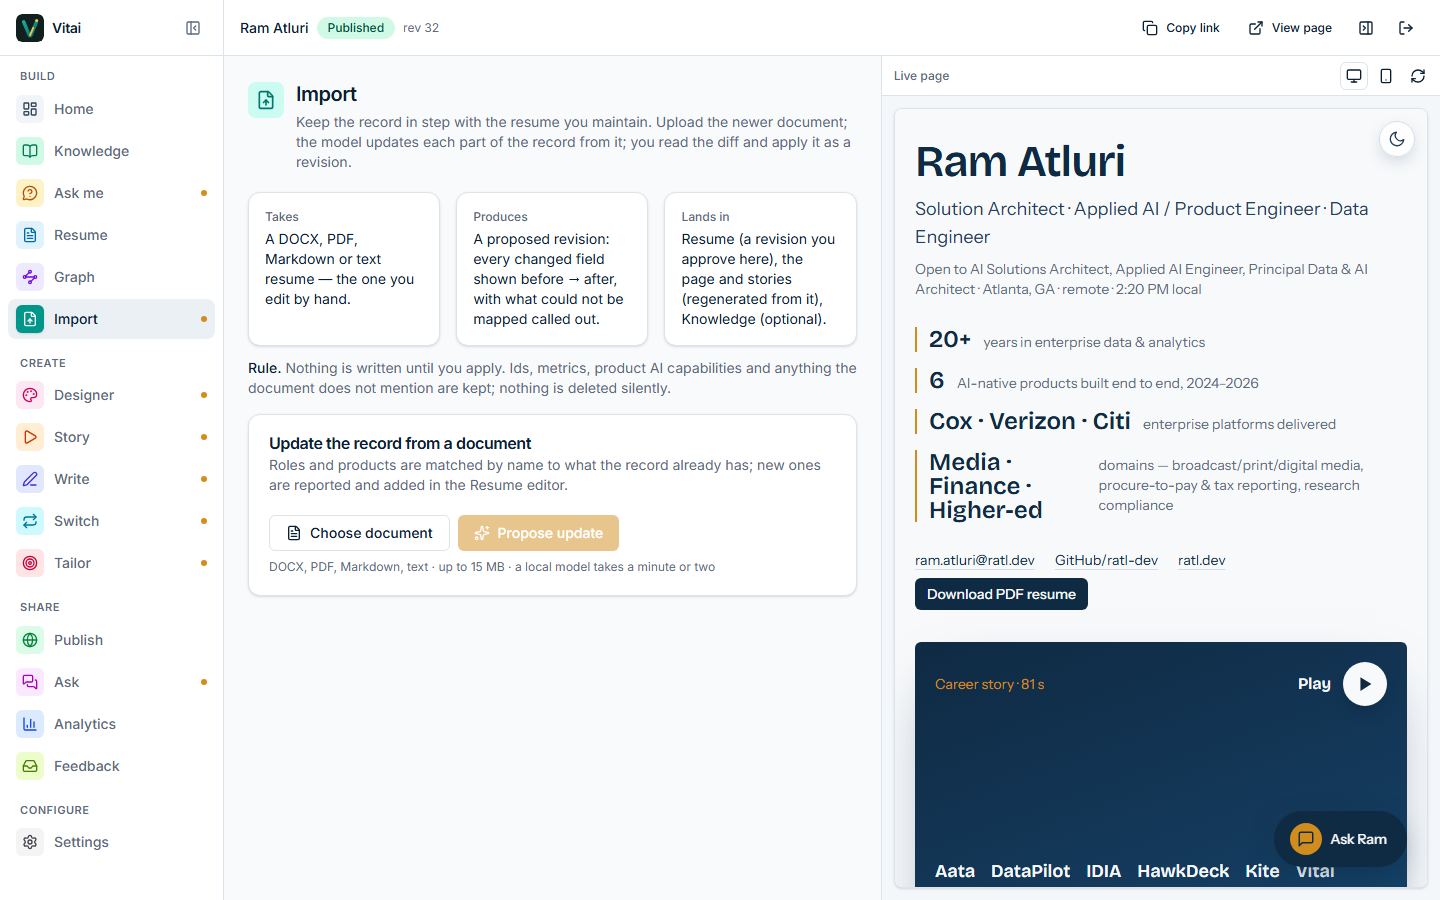The image size is (1440, 900).
Task: Open the ratl.dev link
Action: pos(1201,560)
